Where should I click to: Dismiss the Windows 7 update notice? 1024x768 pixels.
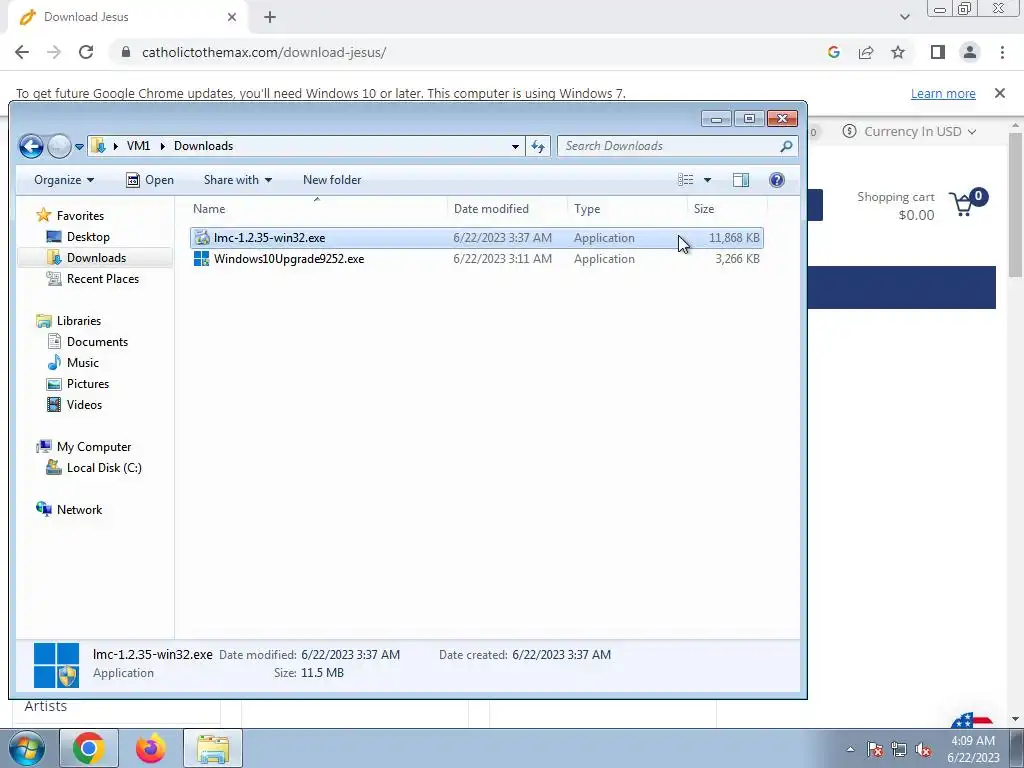pos(999,93)
